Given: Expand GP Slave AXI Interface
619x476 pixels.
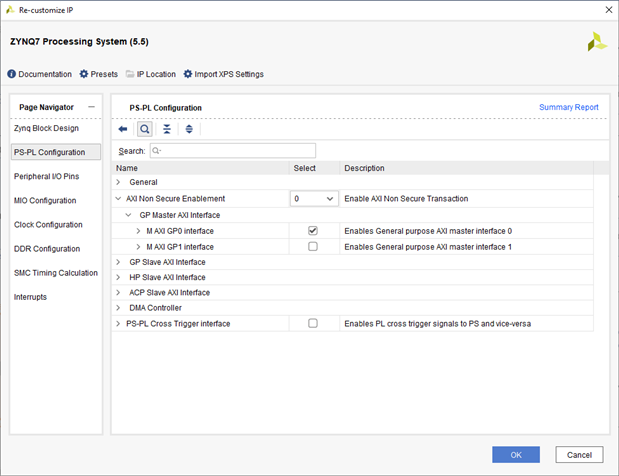Looking at the screenshot, I should coord(118,262).
